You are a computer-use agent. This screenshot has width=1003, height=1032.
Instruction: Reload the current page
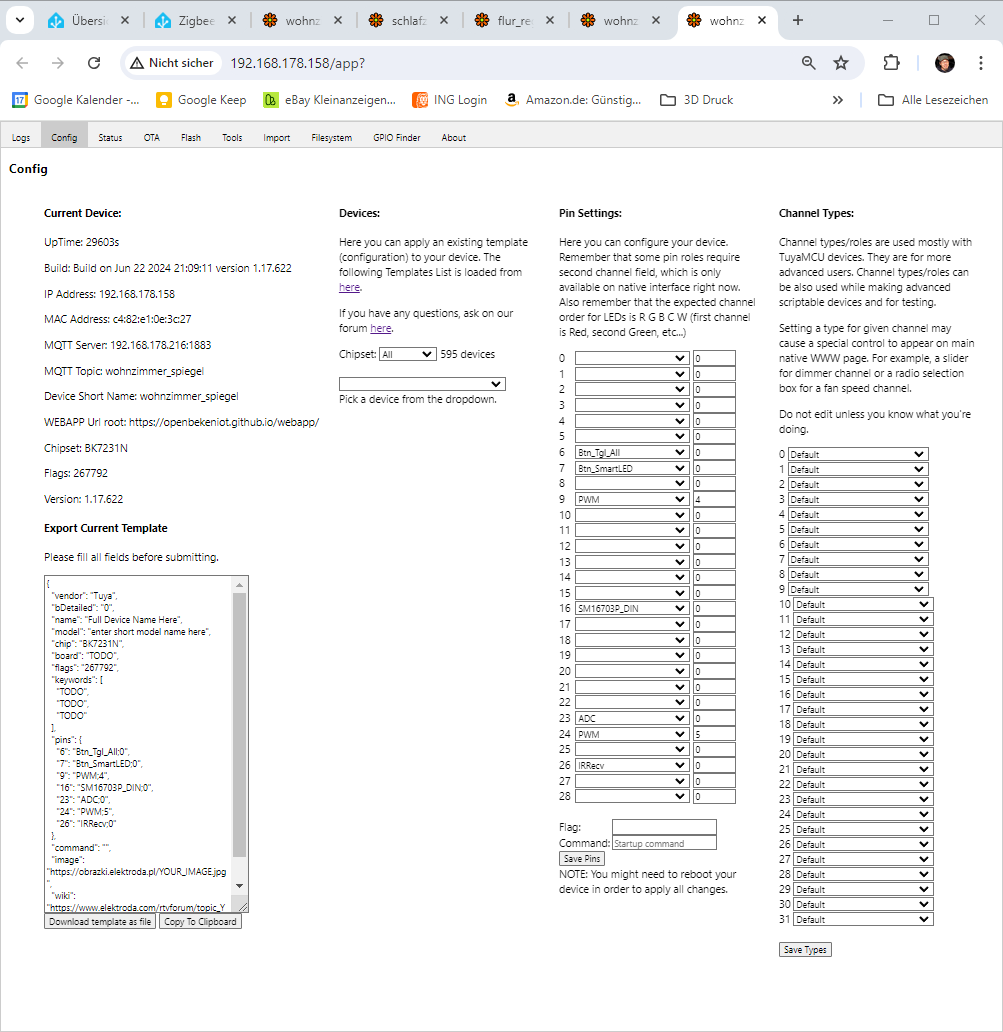(94, 63)
